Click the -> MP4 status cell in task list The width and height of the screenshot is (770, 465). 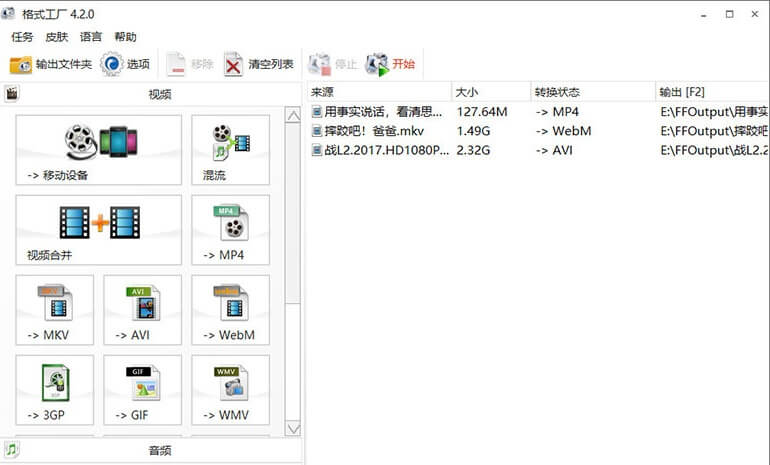pos(557,112)
